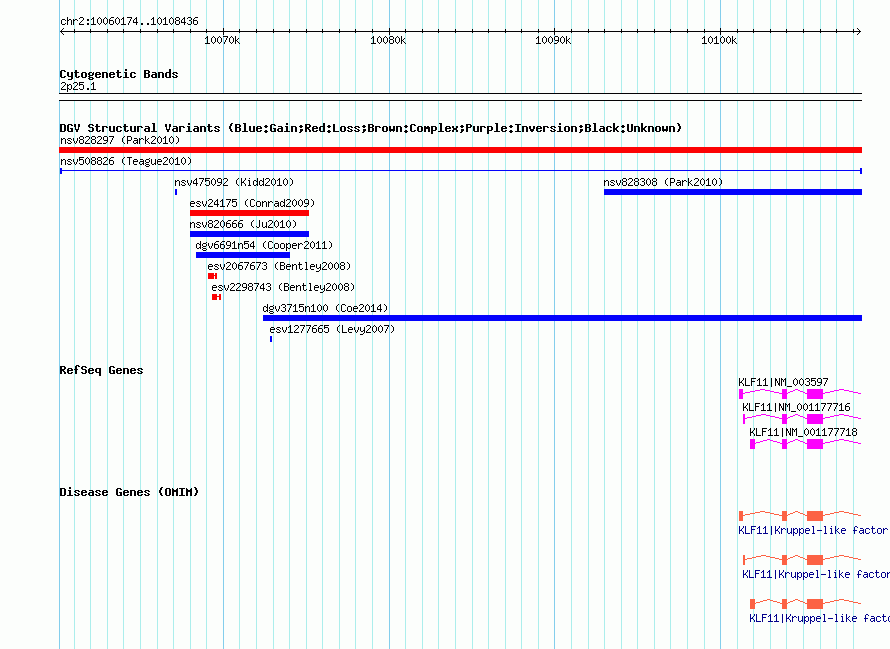Screen dimensions: 890x649
Task: Click the nsv828308 (Park2010) blue gain bar
Action: tap(733, 192)
